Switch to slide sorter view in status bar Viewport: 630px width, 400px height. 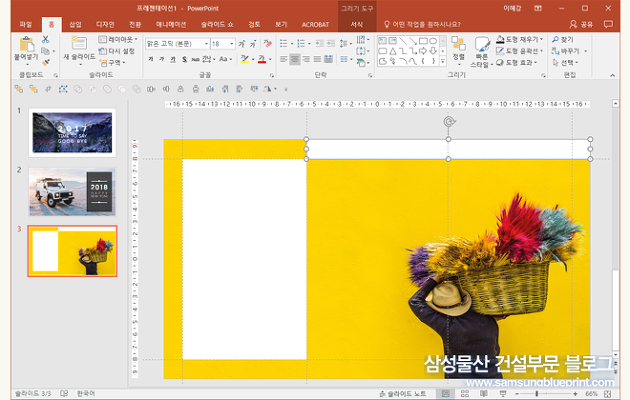(464, 394)
